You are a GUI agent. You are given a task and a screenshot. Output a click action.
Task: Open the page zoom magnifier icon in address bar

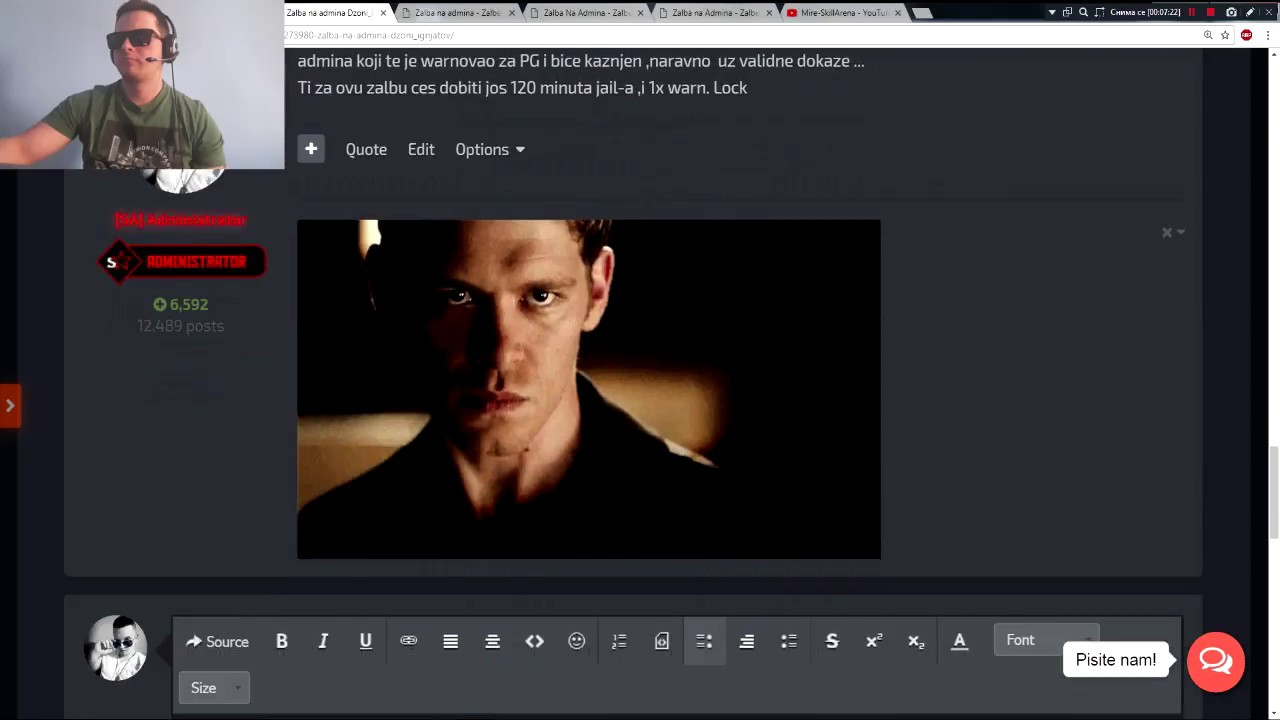1208,35
